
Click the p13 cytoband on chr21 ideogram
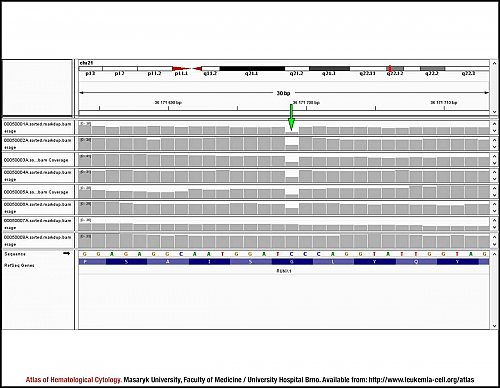[91, 69]
